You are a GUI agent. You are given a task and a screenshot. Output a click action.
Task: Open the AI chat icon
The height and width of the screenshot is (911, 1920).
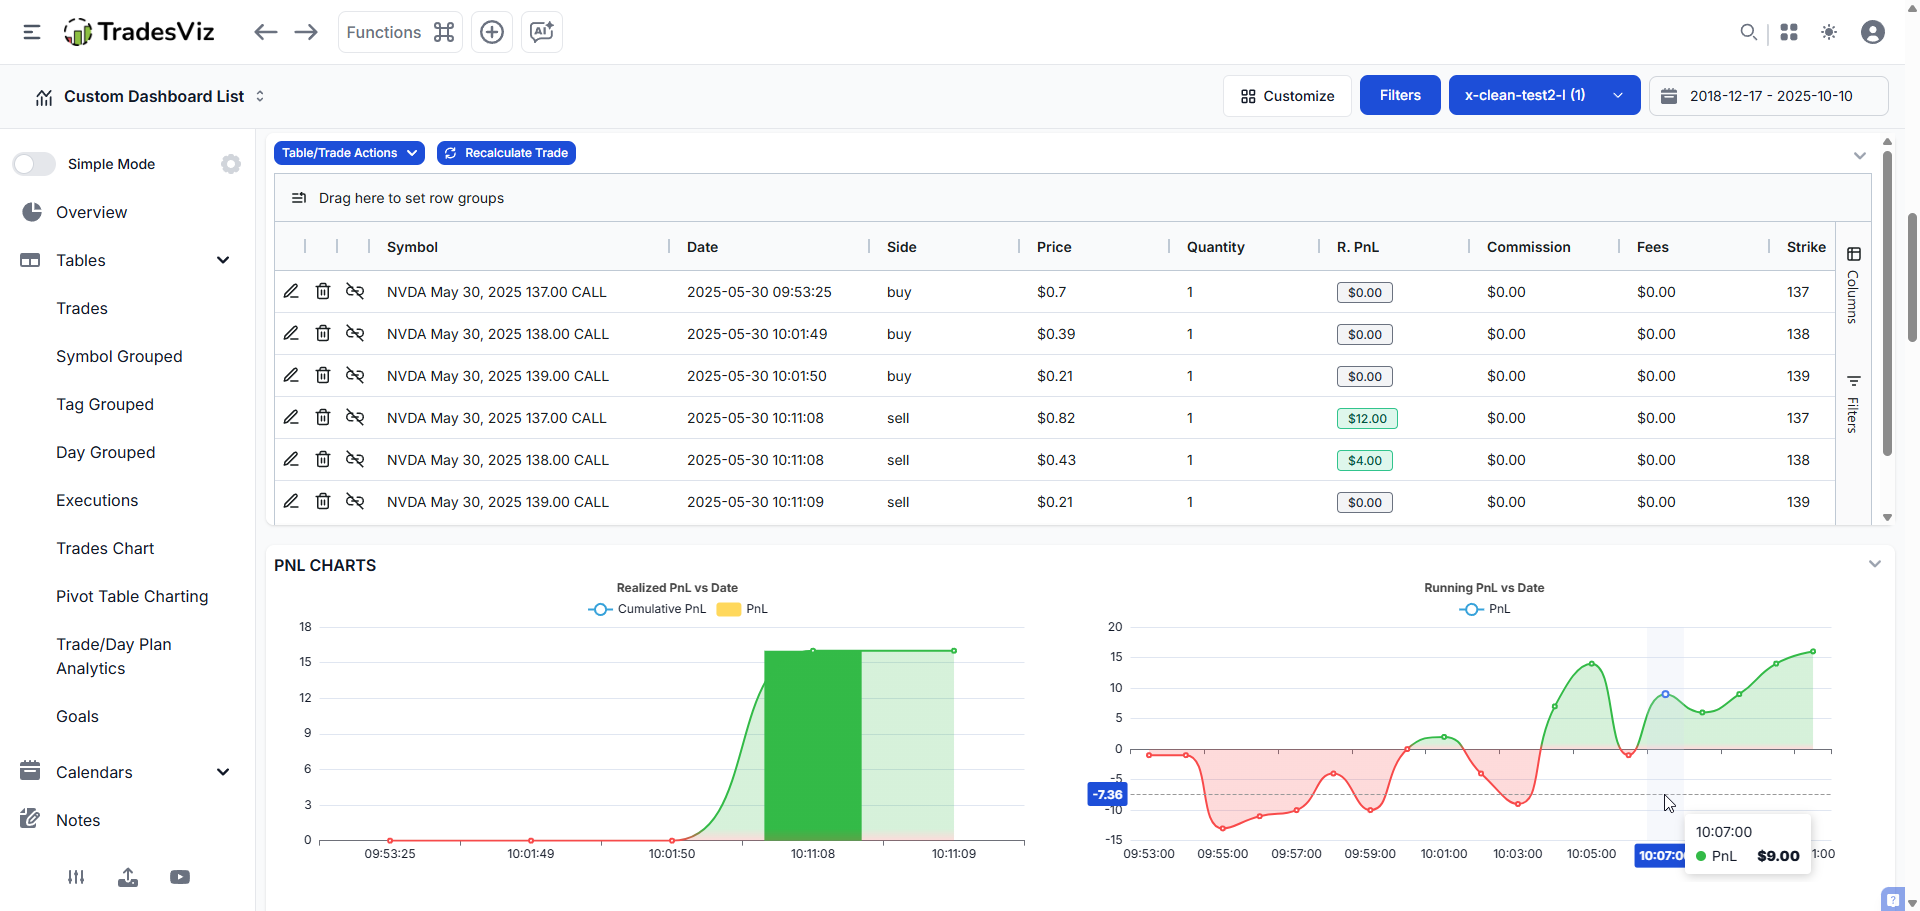pyautogui.click(x=542, y=32)
